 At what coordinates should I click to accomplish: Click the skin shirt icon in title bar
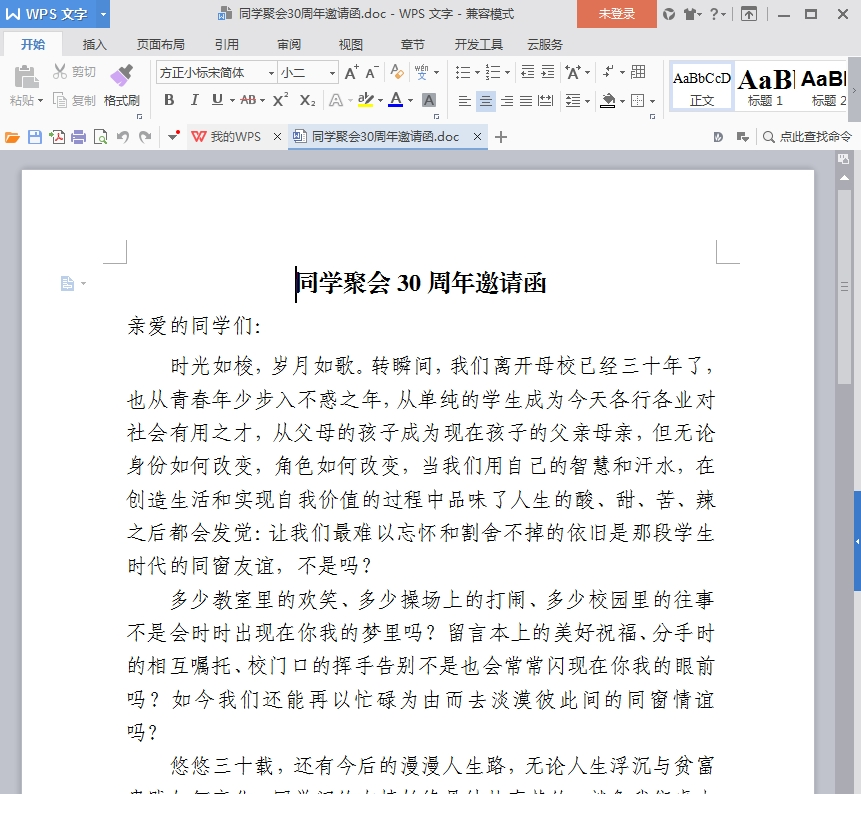[690, 14]
